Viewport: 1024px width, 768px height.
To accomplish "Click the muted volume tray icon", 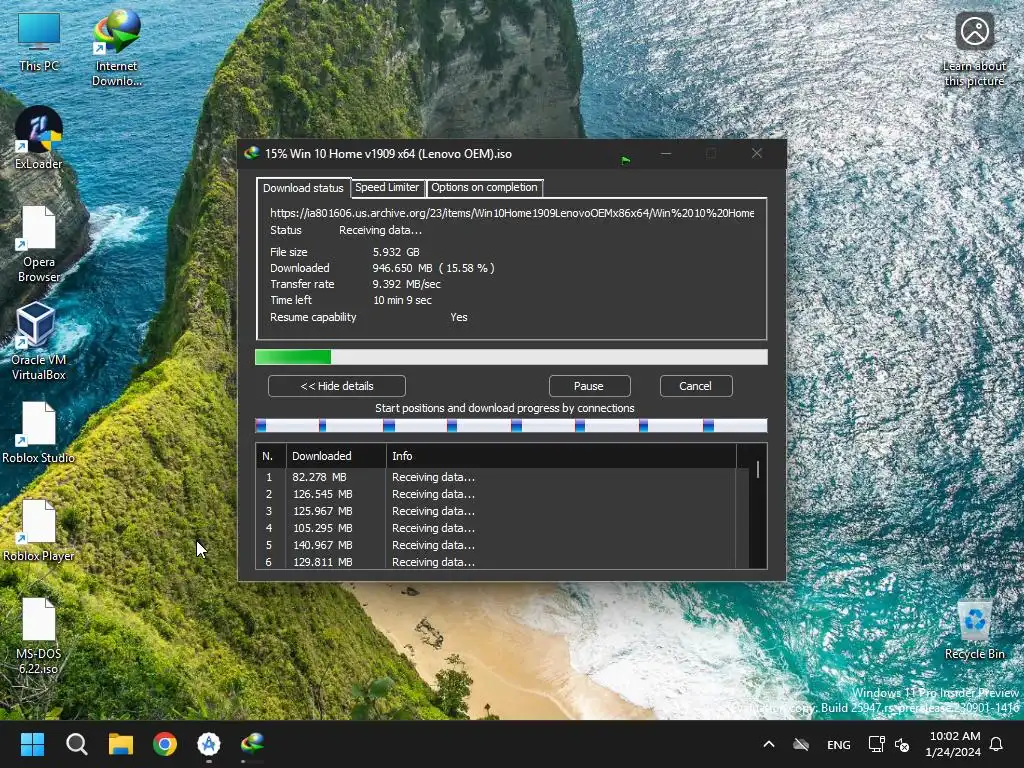I will (x=902, y=744).
